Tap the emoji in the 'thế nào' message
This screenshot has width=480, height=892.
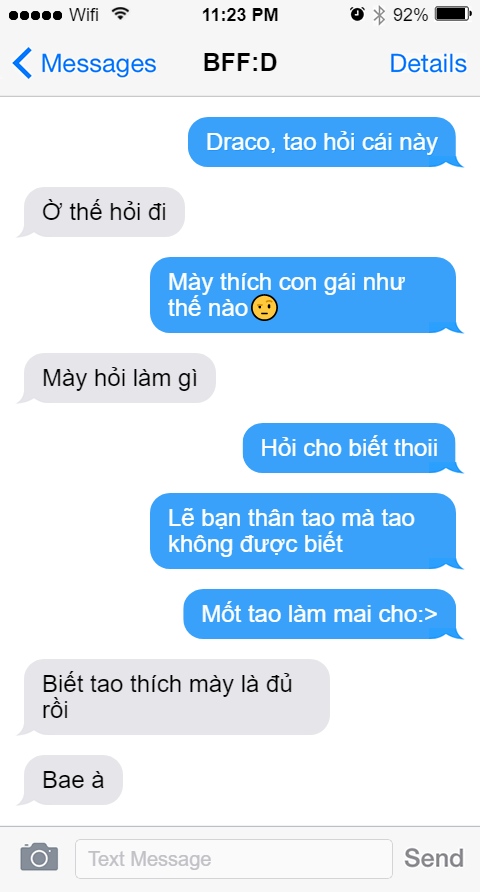click(x=265, y=309)
